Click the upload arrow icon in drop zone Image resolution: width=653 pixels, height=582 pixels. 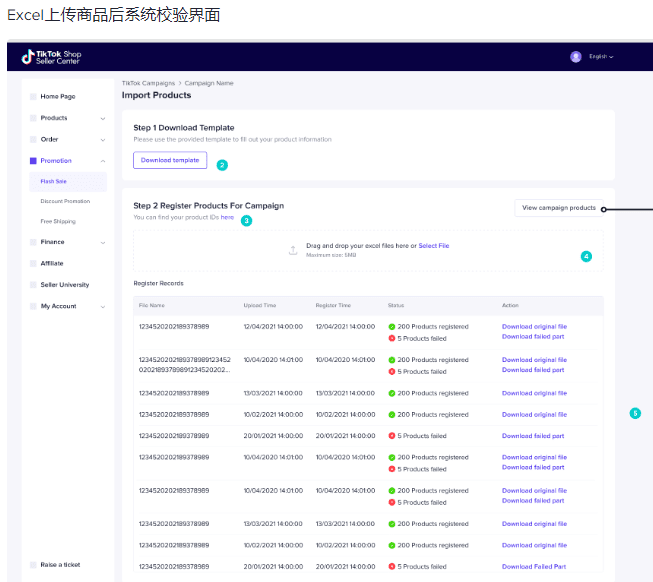click(x=293, y=250)
